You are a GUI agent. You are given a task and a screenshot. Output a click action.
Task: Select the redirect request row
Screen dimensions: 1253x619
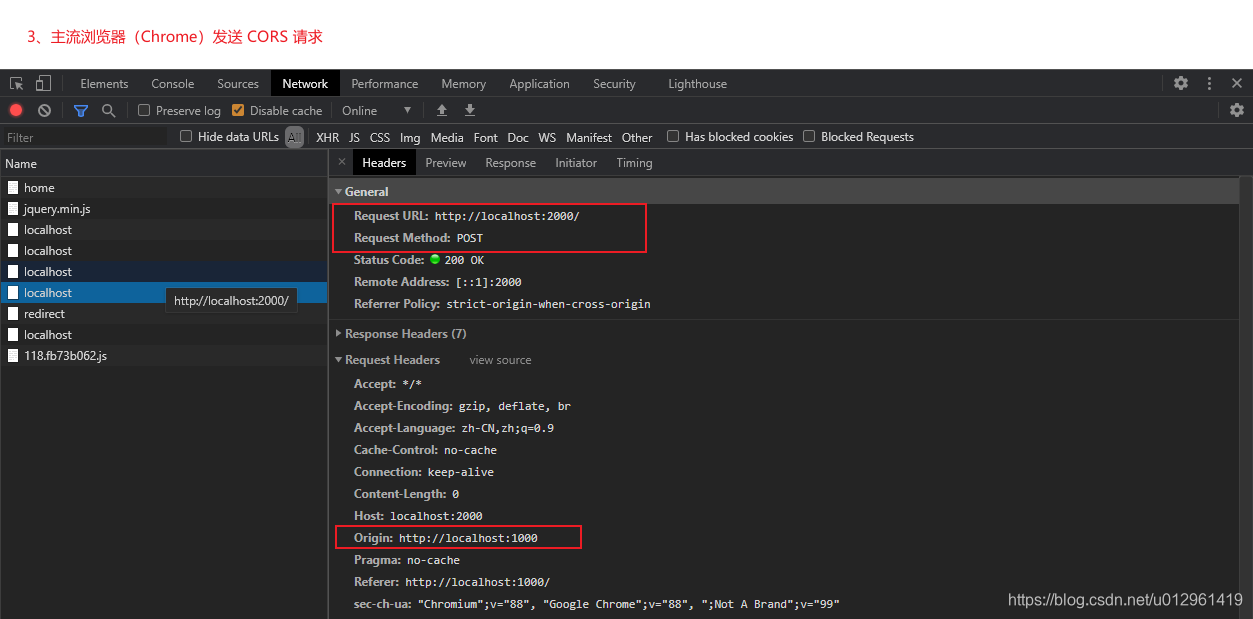click(x=164, y=314)
